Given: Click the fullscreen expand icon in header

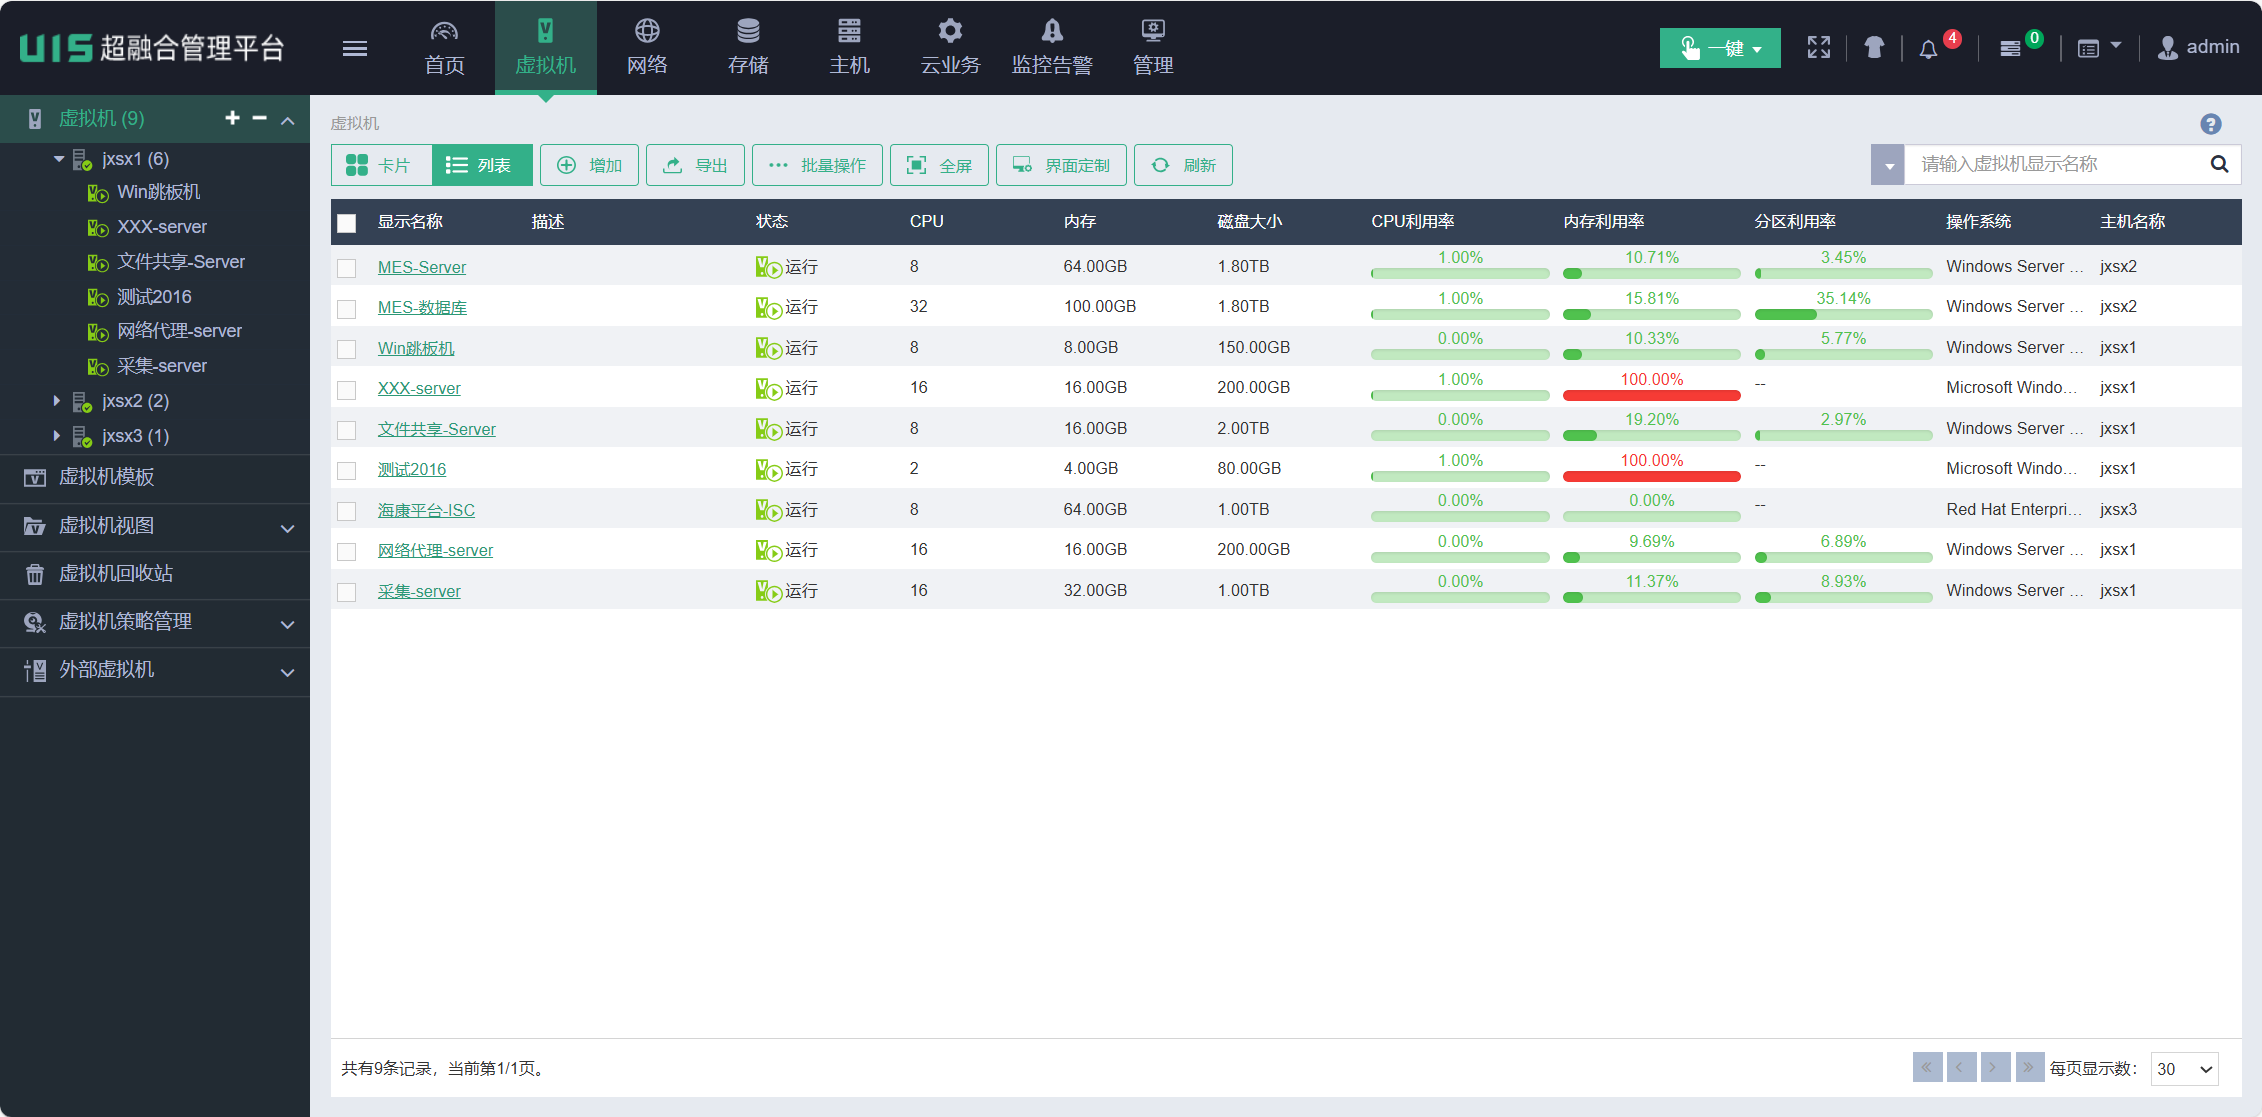Looking at the screenshot, I should [x=1818, y=47].
